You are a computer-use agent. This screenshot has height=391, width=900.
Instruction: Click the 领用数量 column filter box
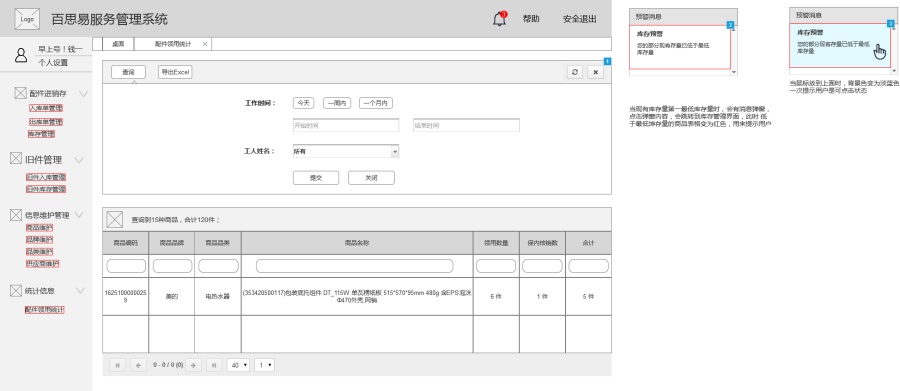click(x=496, y=266)
